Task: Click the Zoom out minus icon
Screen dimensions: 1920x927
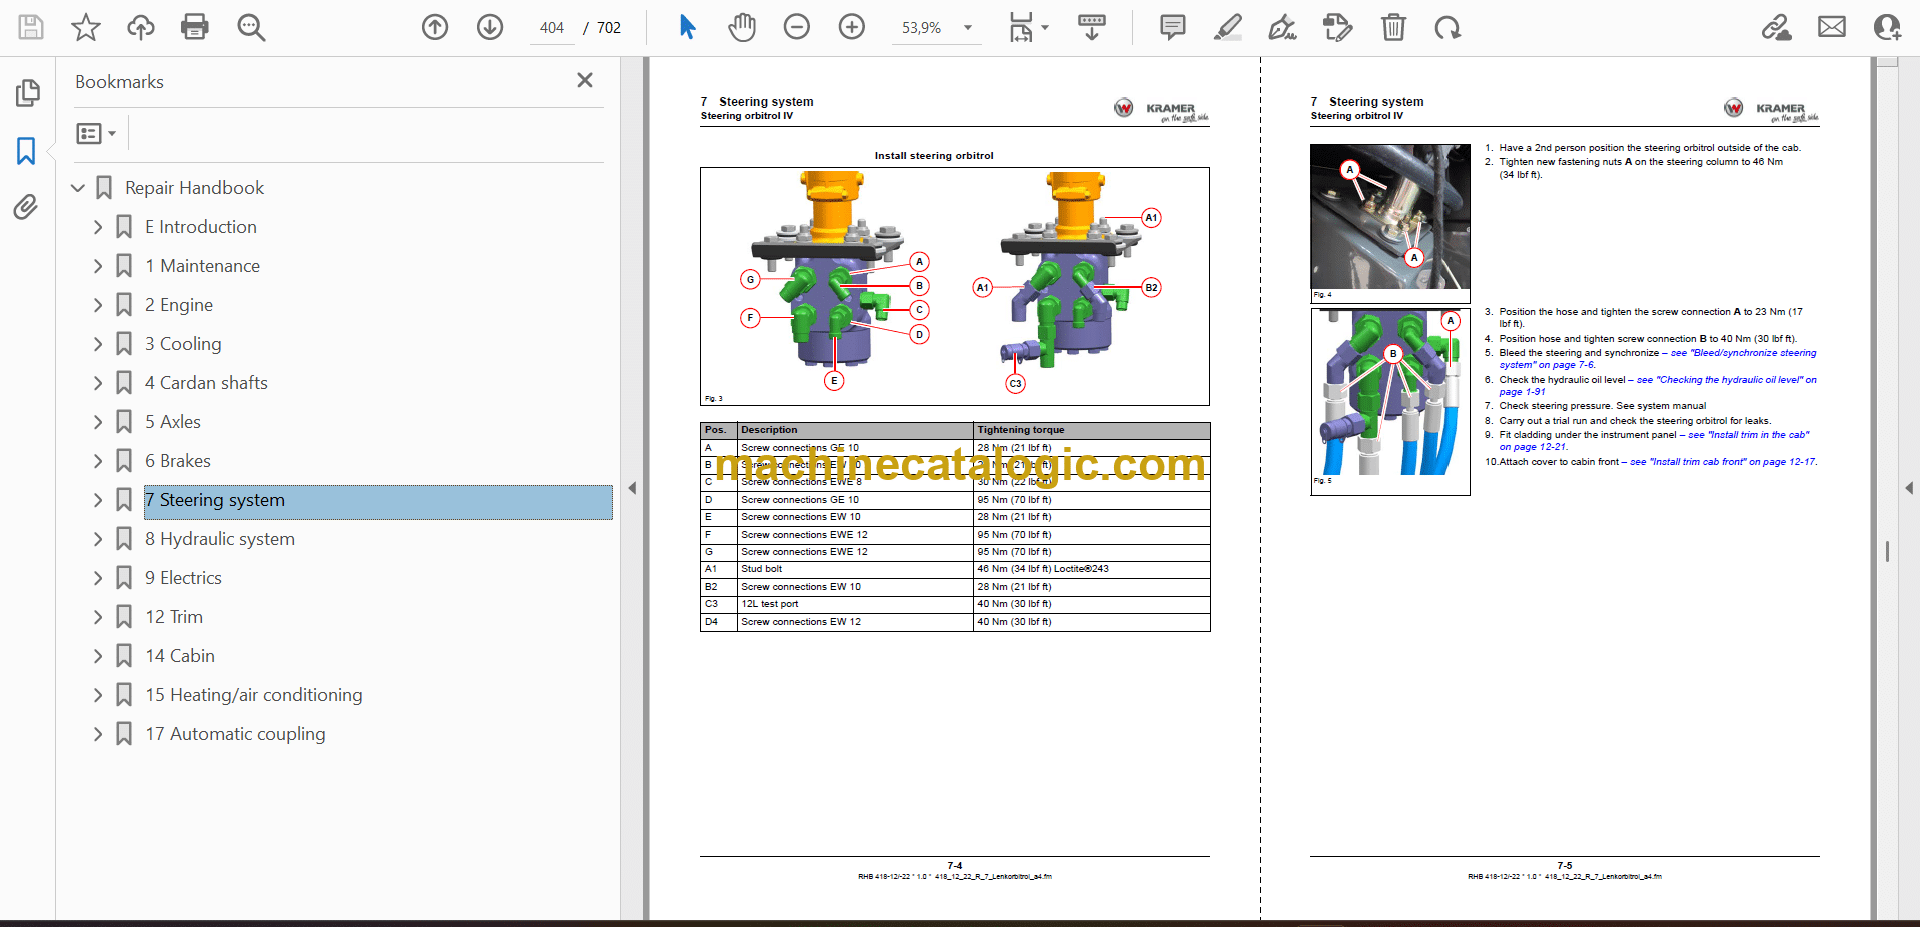Action: (x=796, y=27)
